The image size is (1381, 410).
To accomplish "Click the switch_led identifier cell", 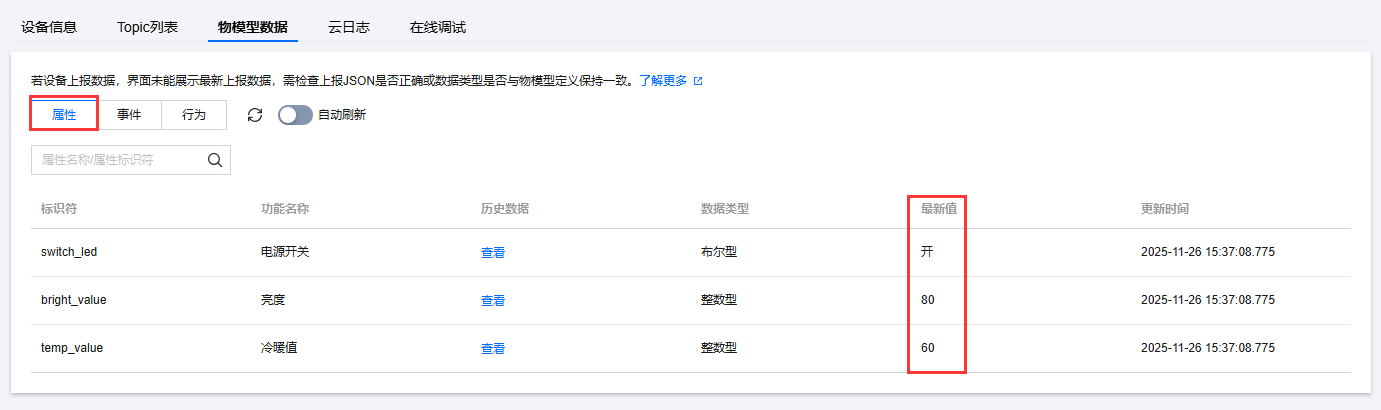I will coord(69,252).
